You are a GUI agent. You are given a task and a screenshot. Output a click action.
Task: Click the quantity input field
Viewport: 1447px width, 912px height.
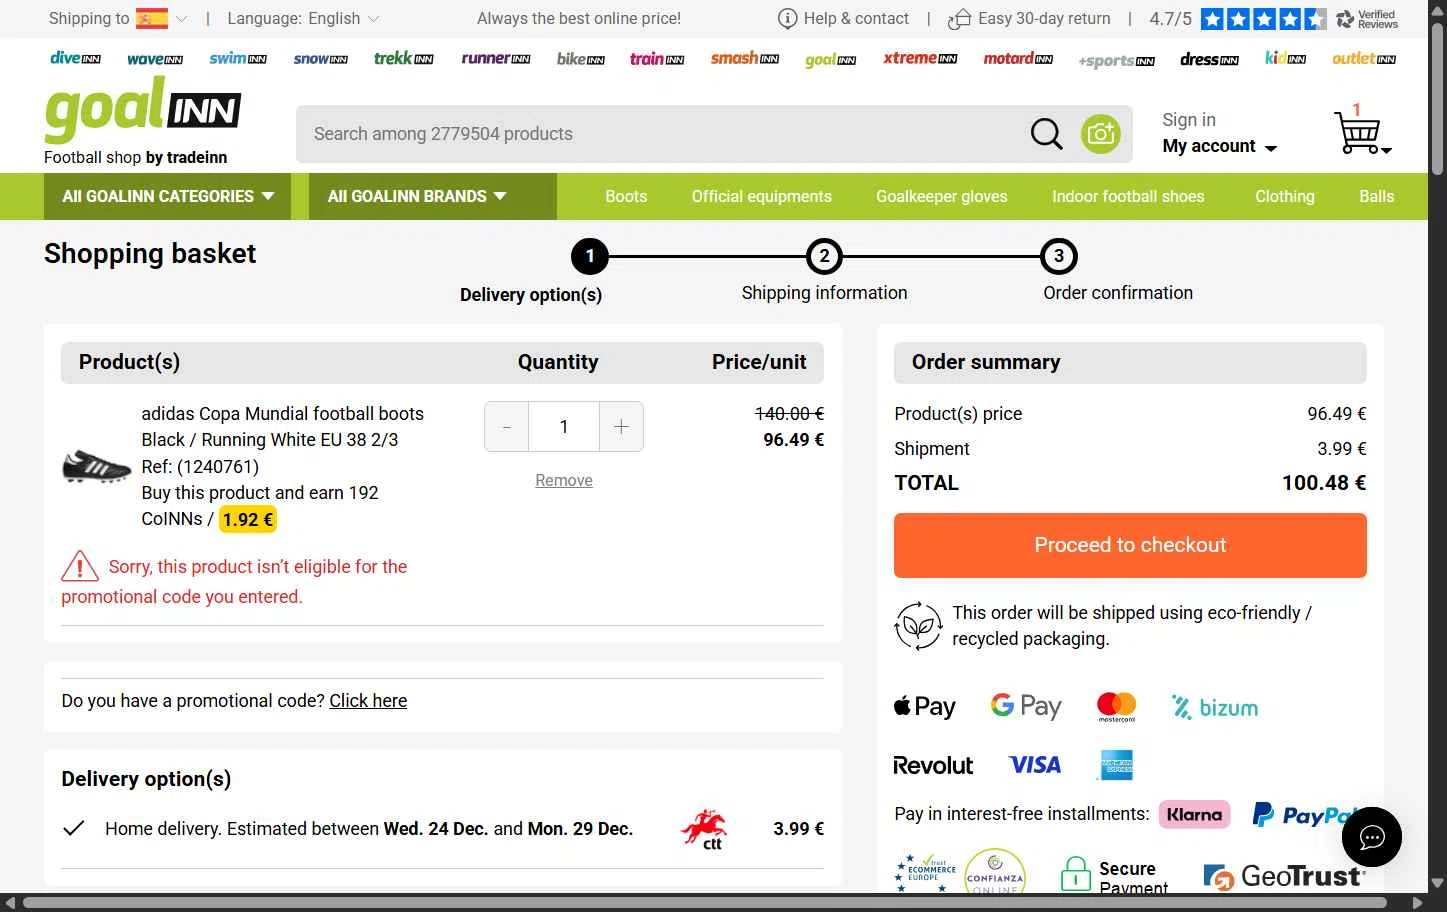coord(564,427)
